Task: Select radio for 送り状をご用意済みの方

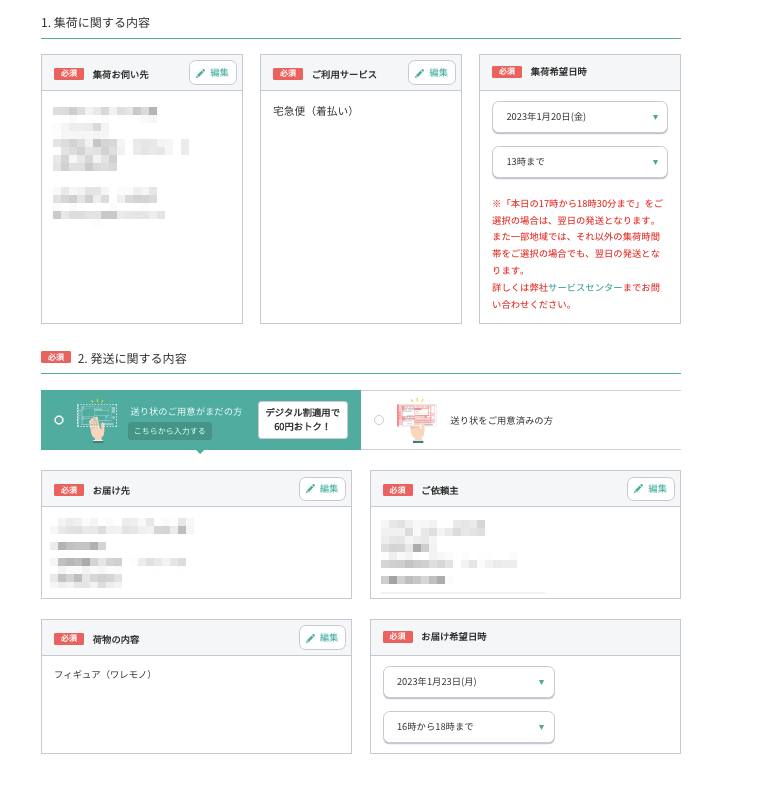Action: (x=379, y=420)
